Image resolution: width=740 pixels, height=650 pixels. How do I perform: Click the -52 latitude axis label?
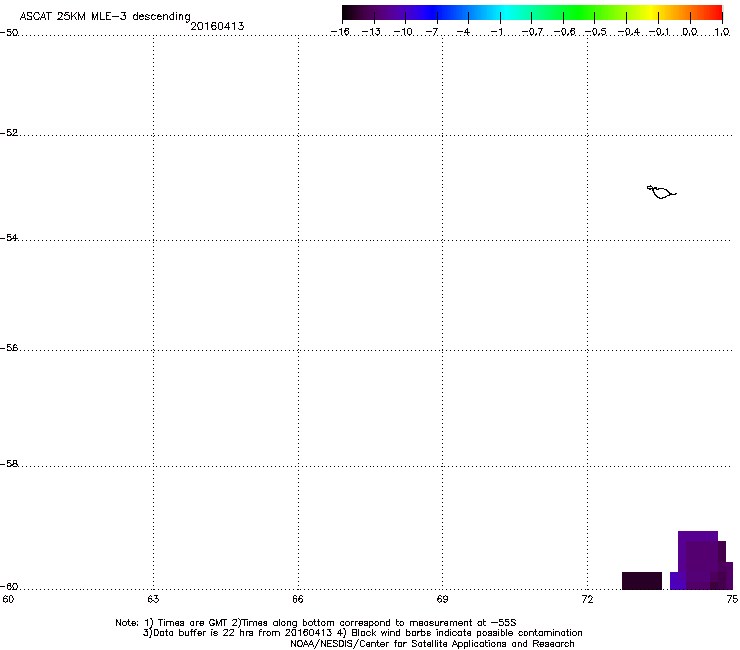click(x=9, y=133)
